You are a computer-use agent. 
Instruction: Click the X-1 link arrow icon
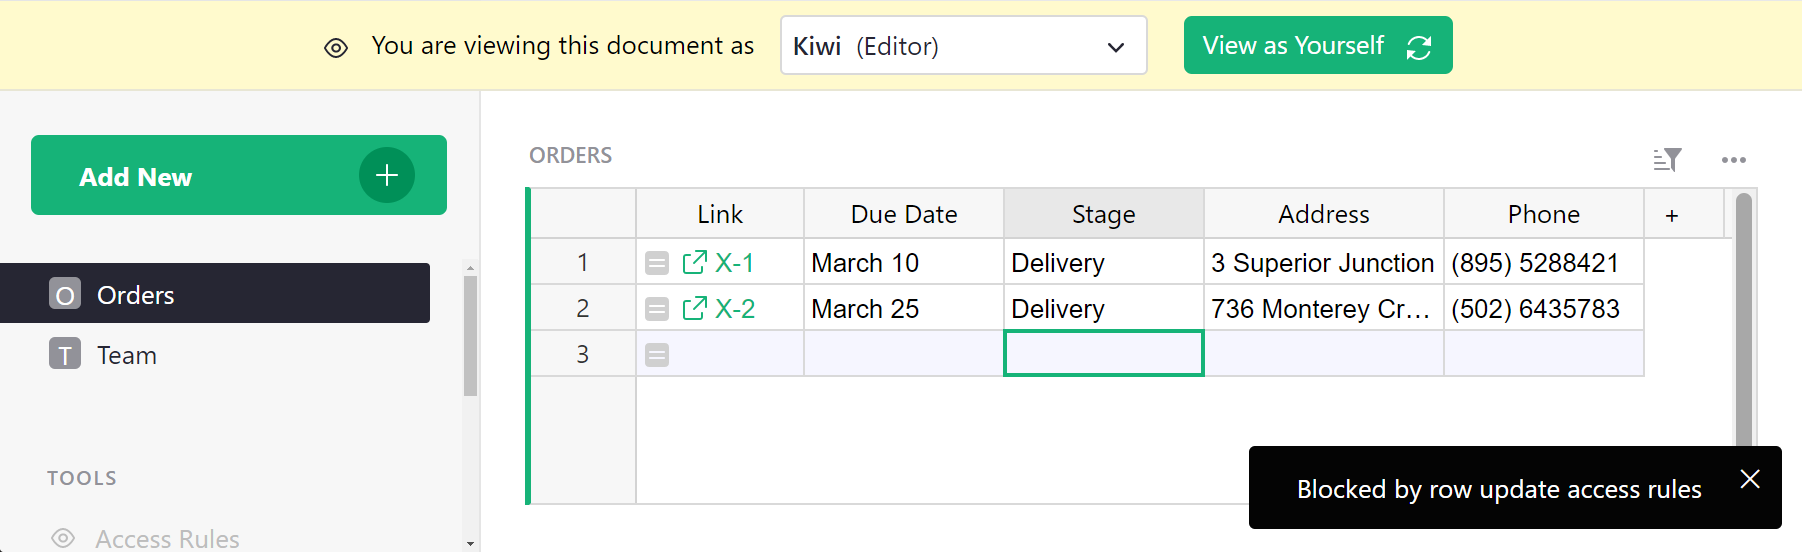[x=694, y=263]
